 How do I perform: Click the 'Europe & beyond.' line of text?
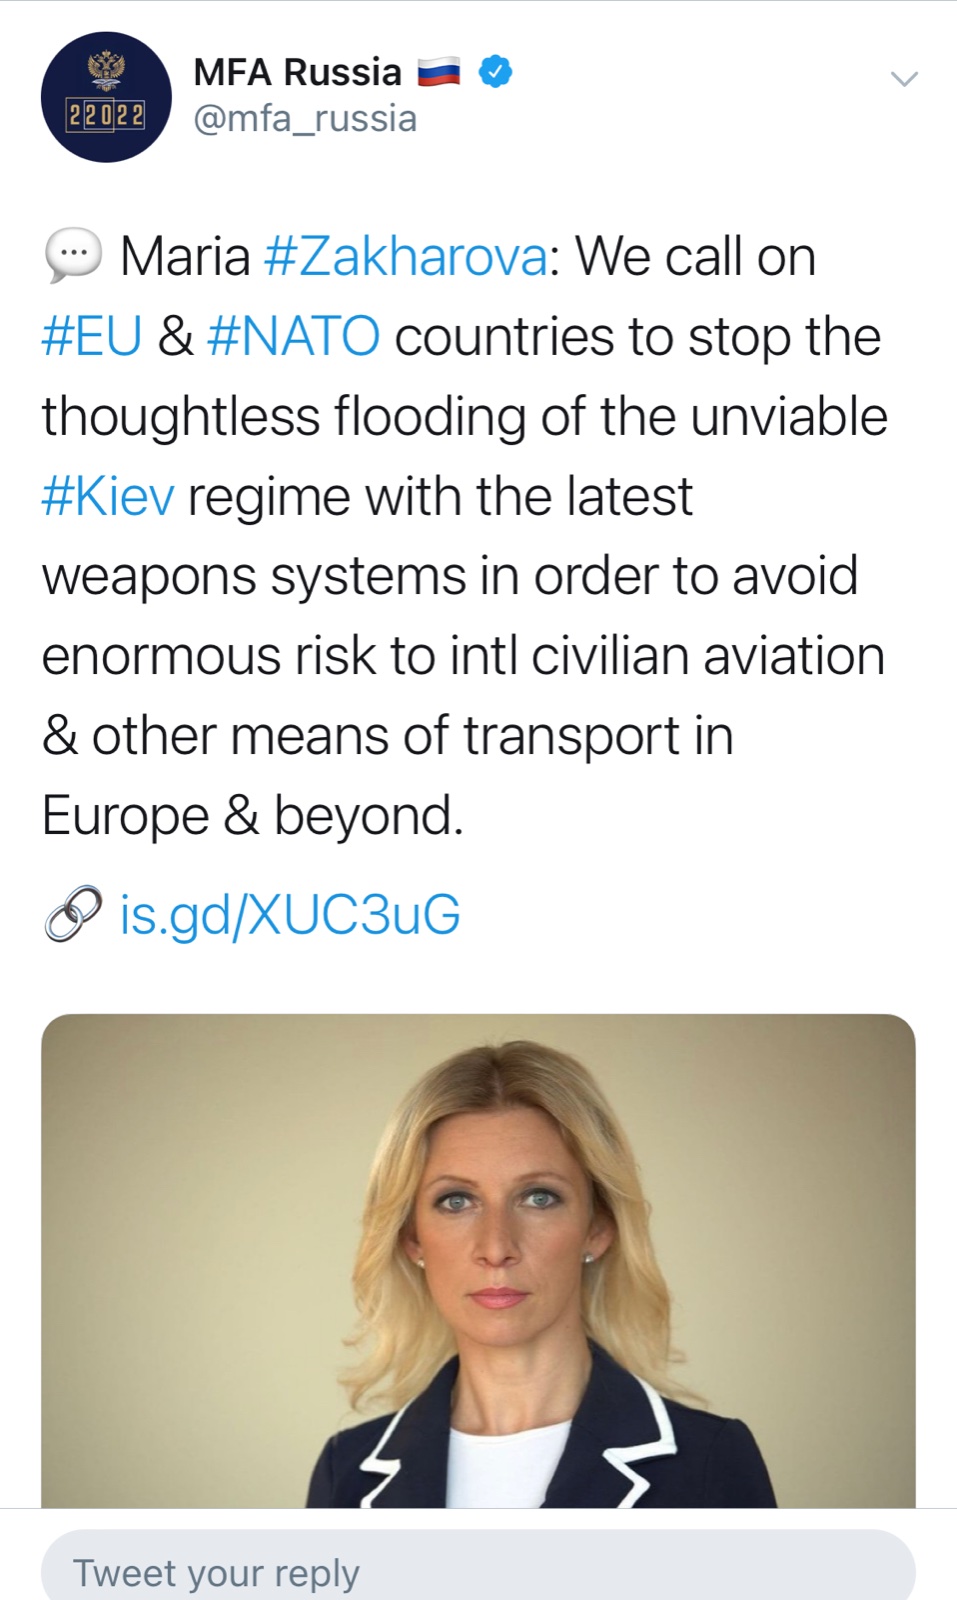coord(253,816)
